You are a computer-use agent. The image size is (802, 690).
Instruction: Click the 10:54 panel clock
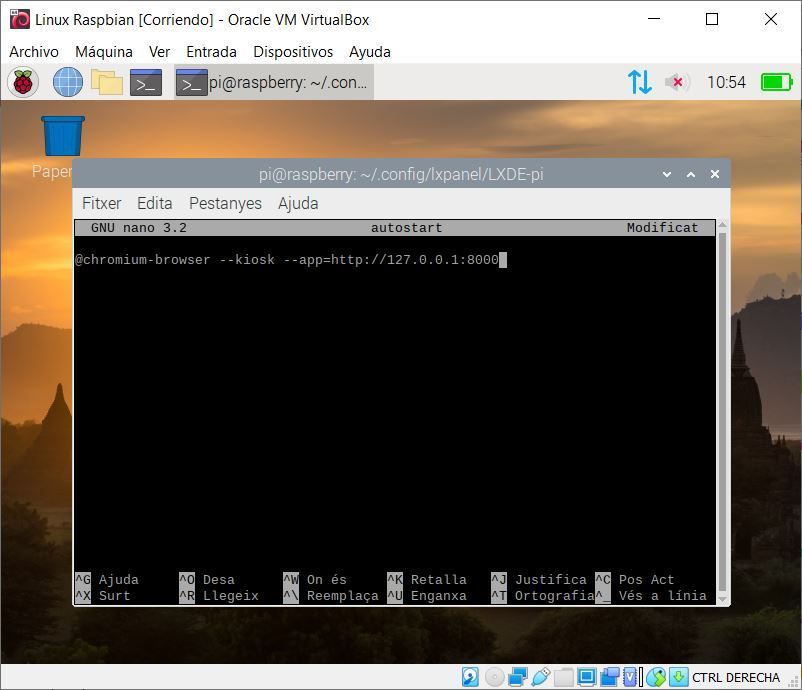[x=726, y=82]
